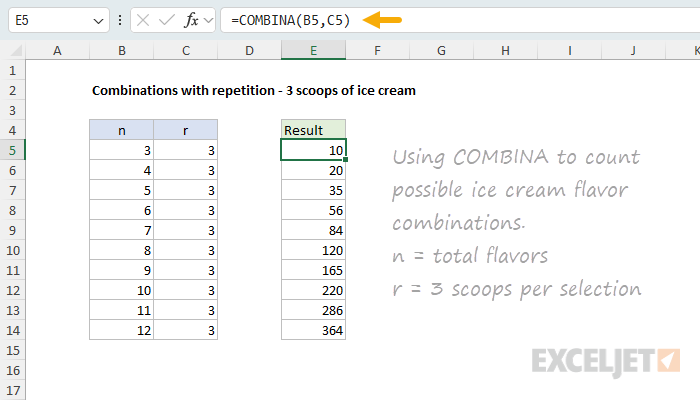
Task: Click n cell with value 8
Action: coord(121,250)
